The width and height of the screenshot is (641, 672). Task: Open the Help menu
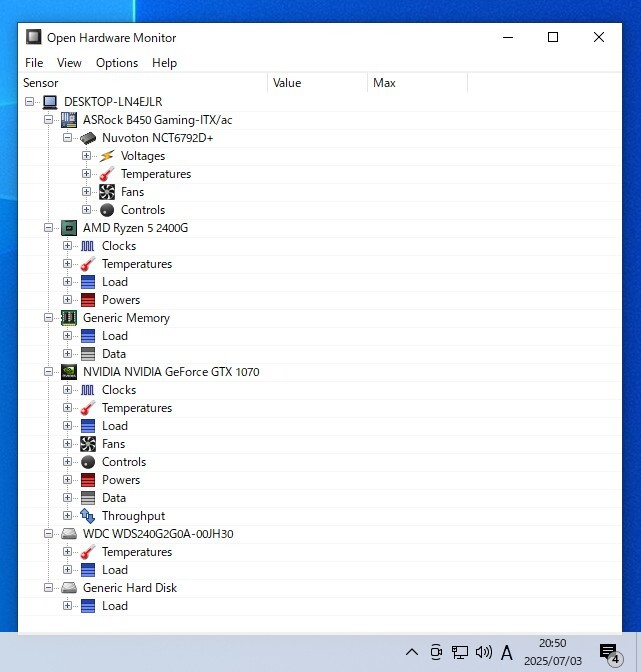(x=164, y=63)
